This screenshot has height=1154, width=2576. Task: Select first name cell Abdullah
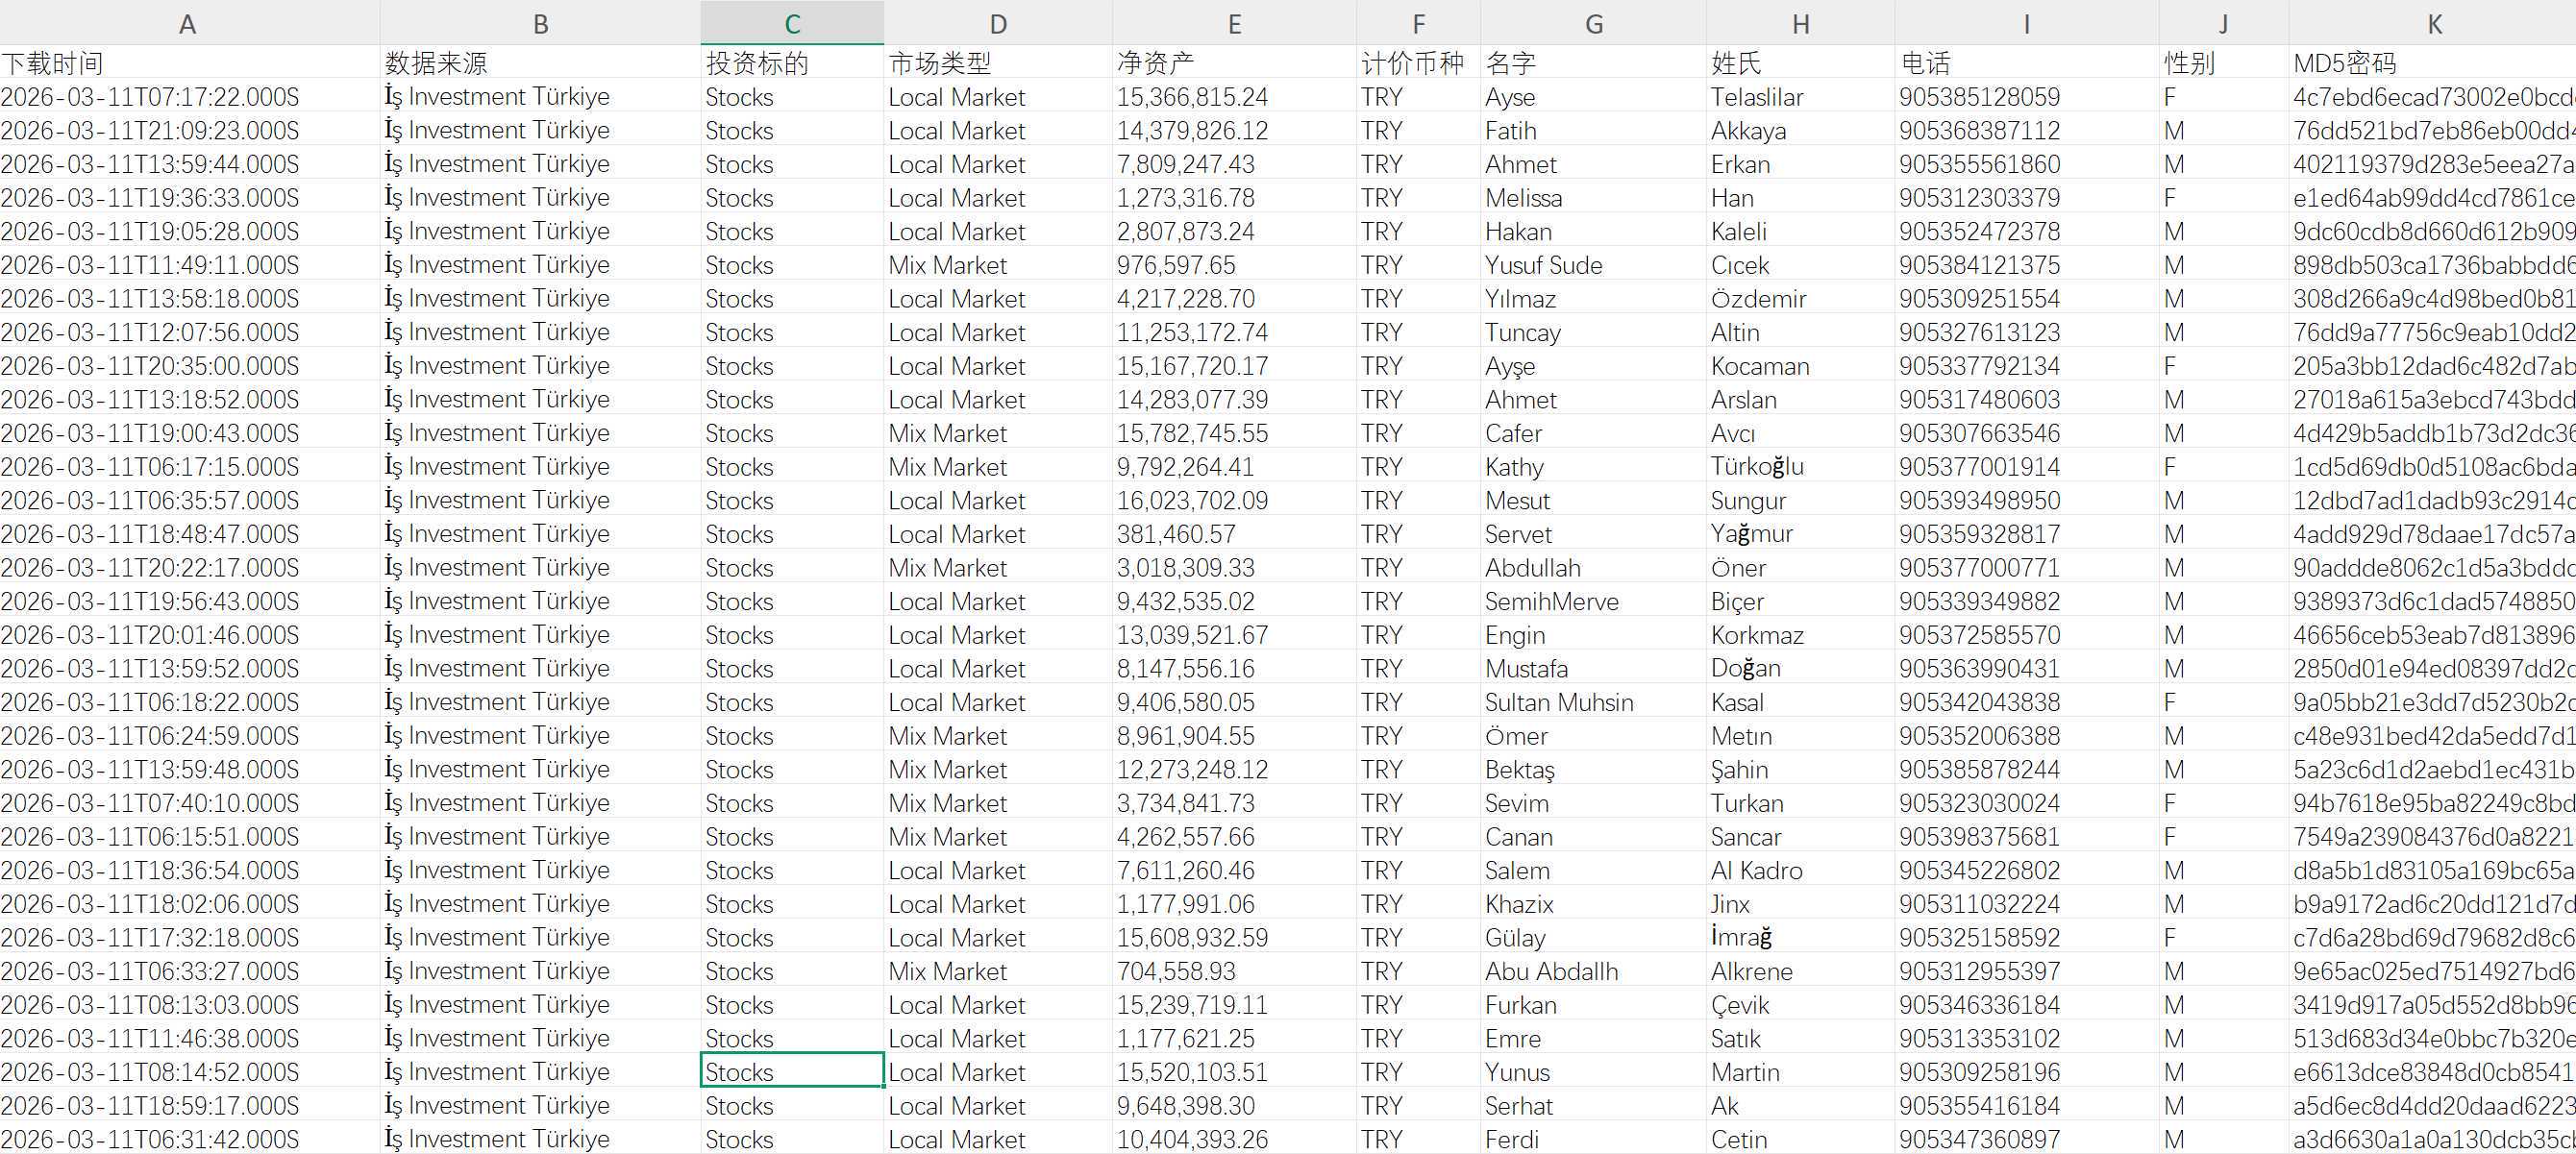(x=1594, y=568)
